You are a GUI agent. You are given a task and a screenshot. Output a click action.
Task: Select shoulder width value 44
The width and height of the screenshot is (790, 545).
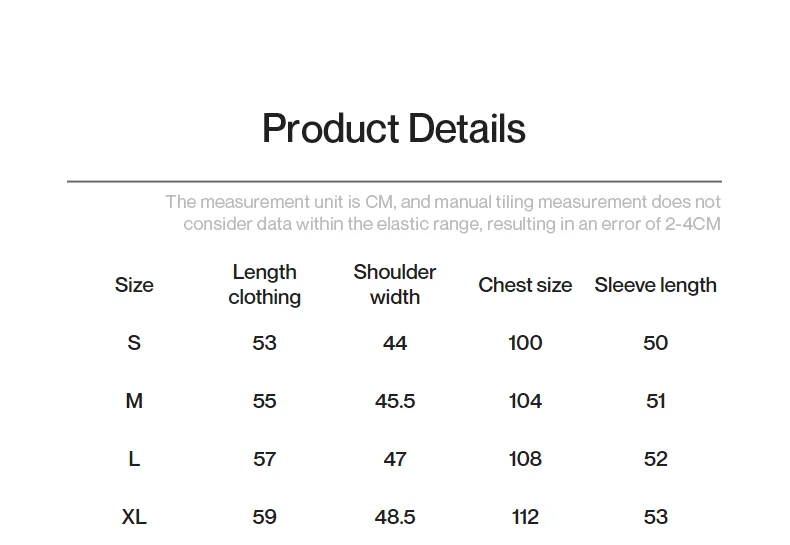[x=395, y=343]
